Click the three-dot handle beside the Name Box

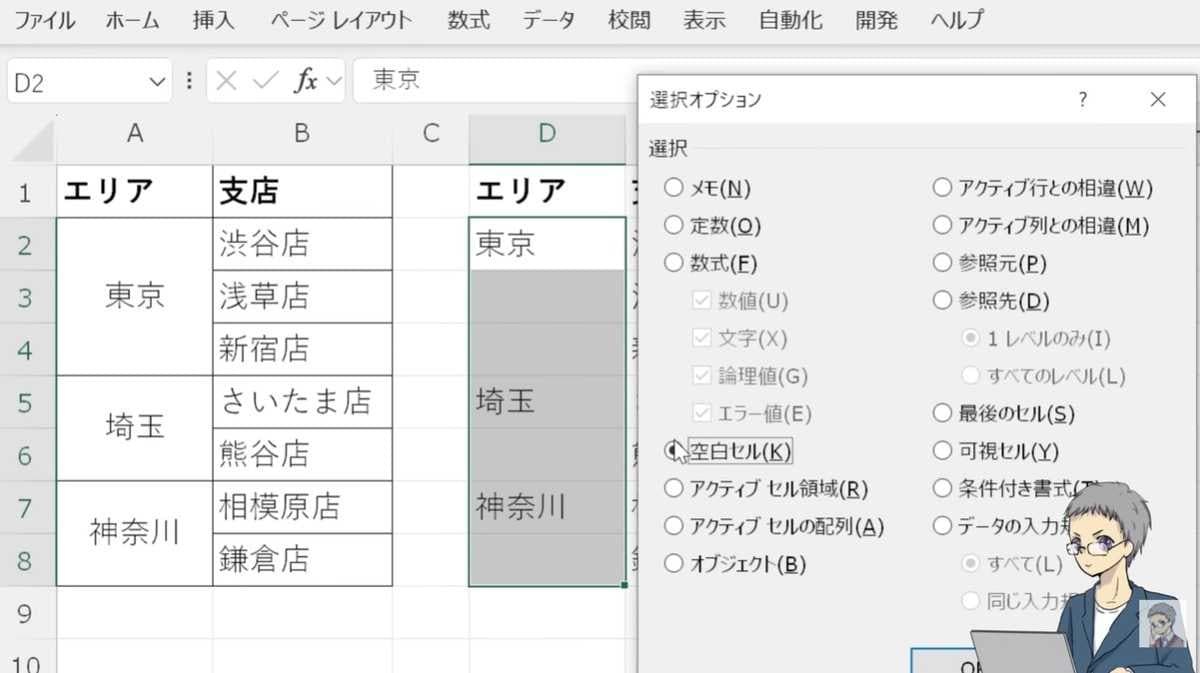[189, 81]
